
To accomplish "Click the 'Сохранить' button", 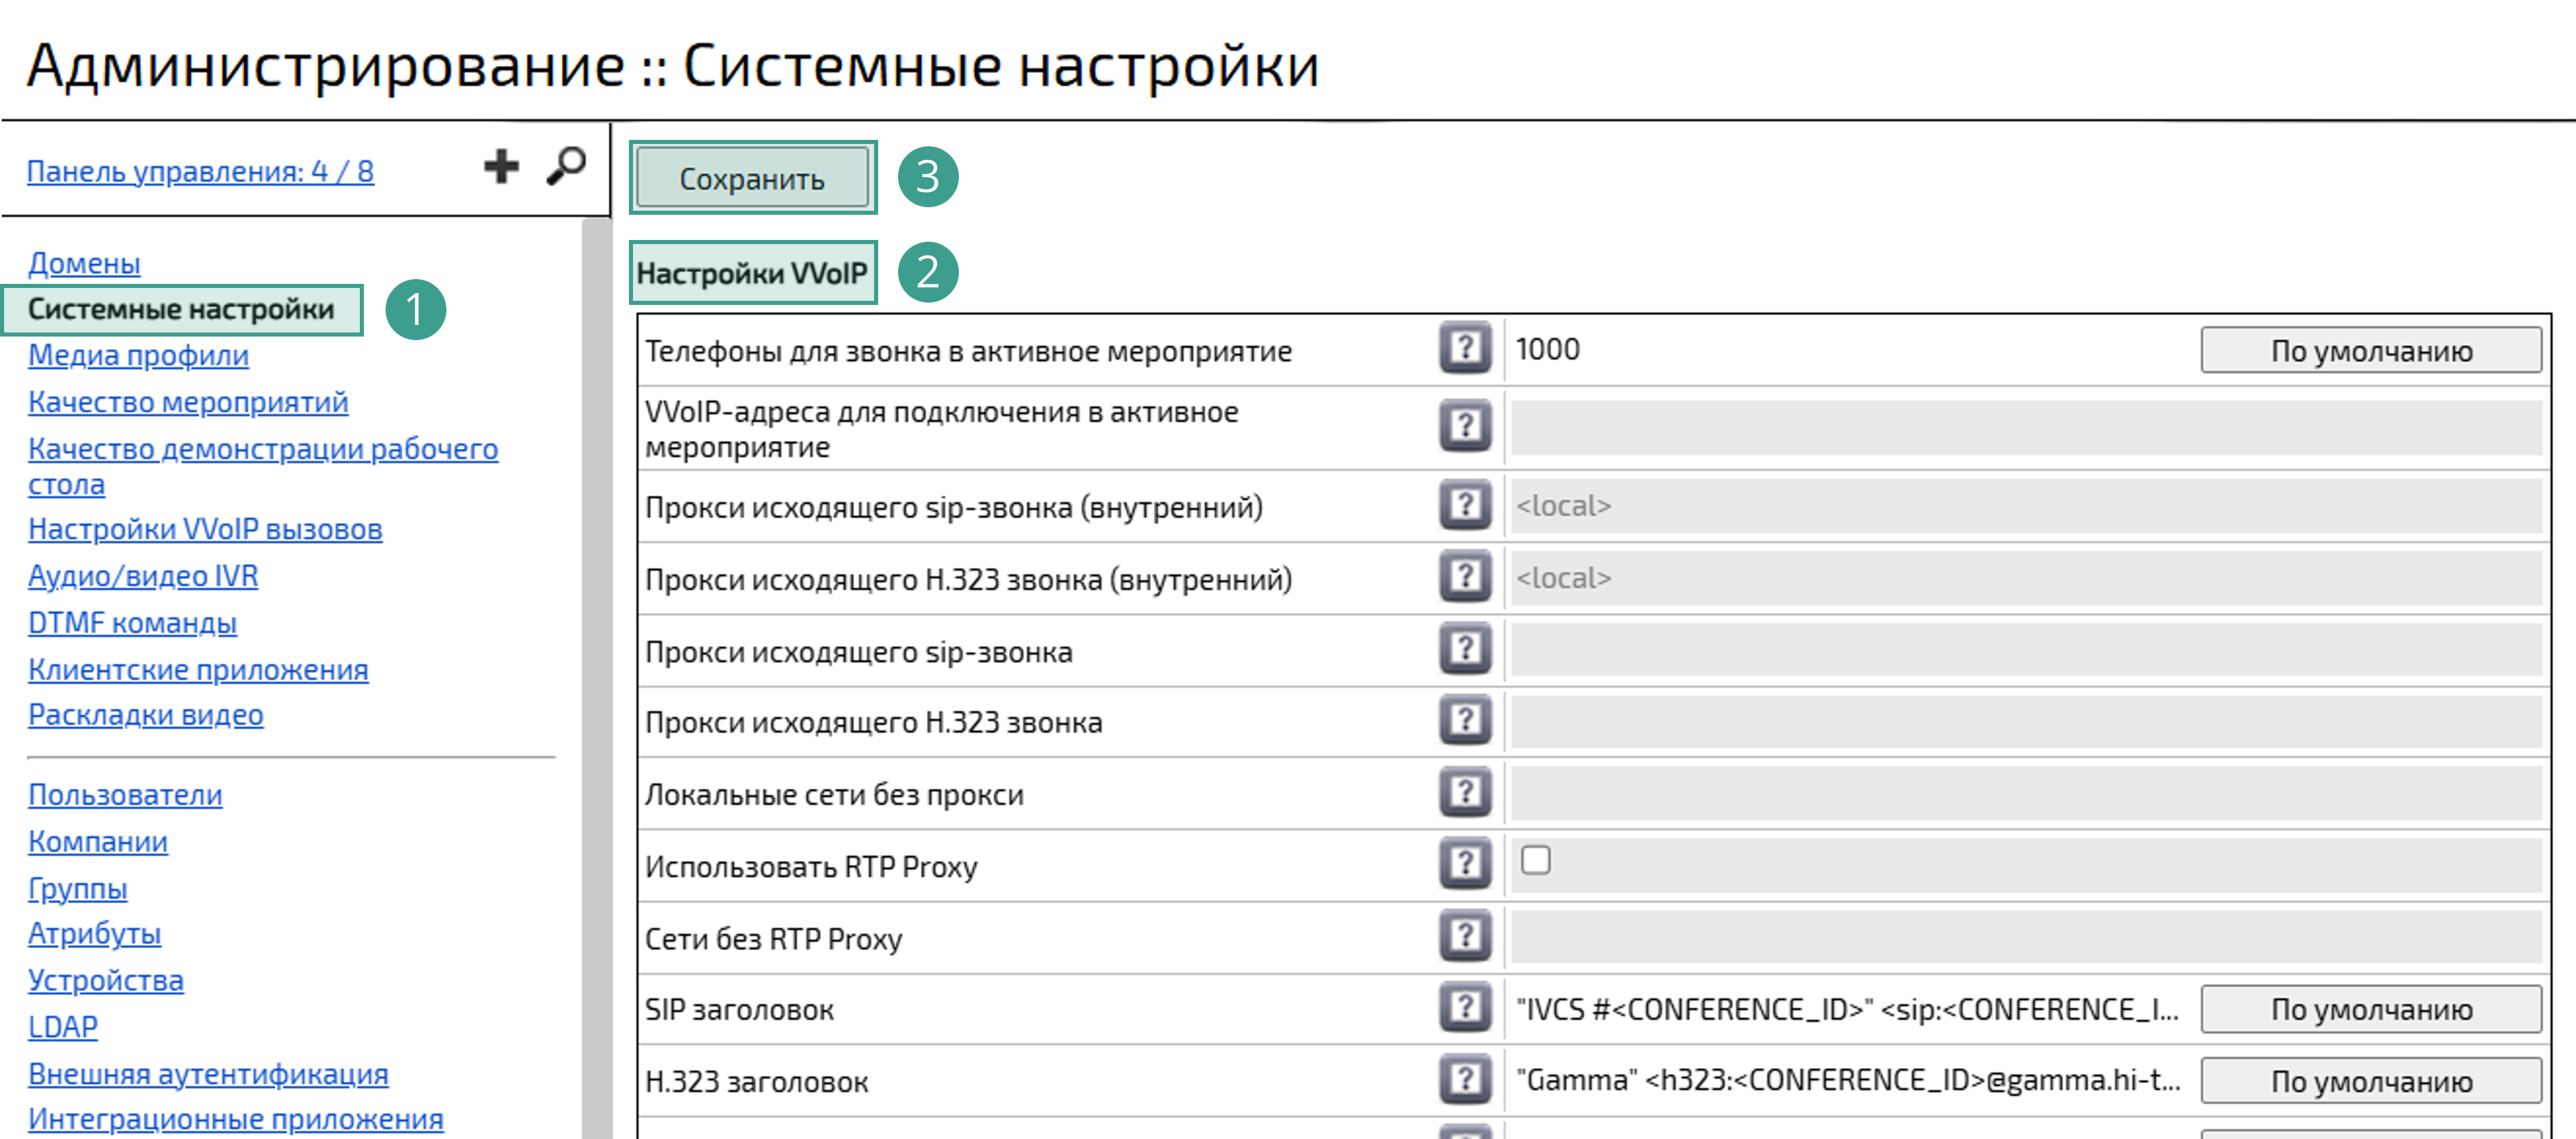I will point(752,179).
